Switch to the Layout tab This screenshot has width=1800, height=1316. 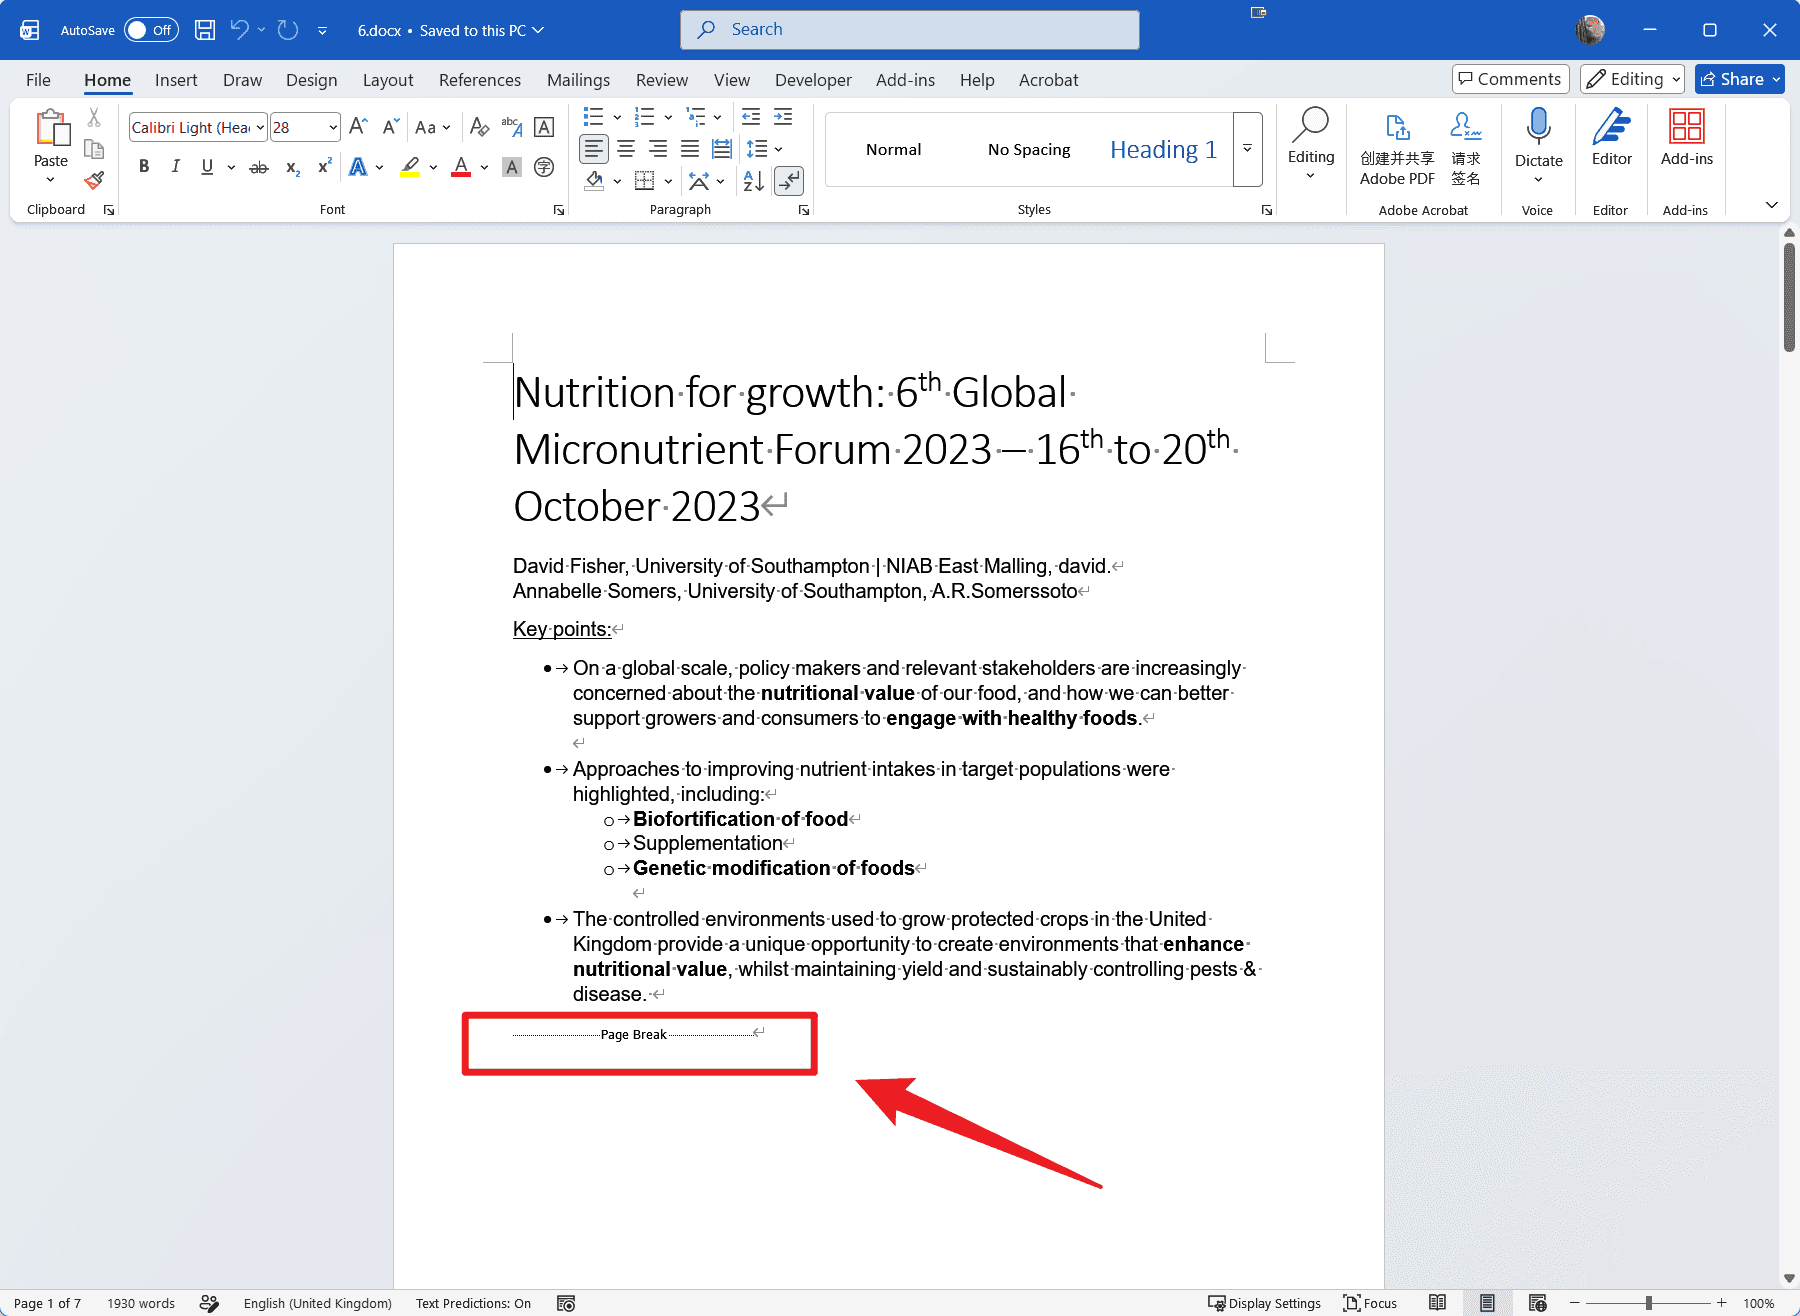(x=388, y=80)
